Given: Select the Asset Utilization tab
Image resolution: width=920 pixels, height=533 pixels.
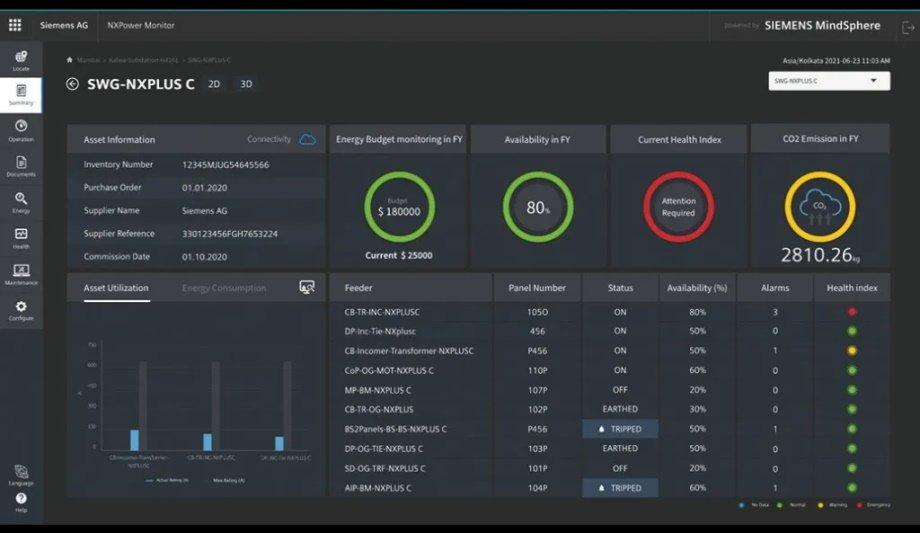Looking at the screenshot, I should tap(116, 288).
